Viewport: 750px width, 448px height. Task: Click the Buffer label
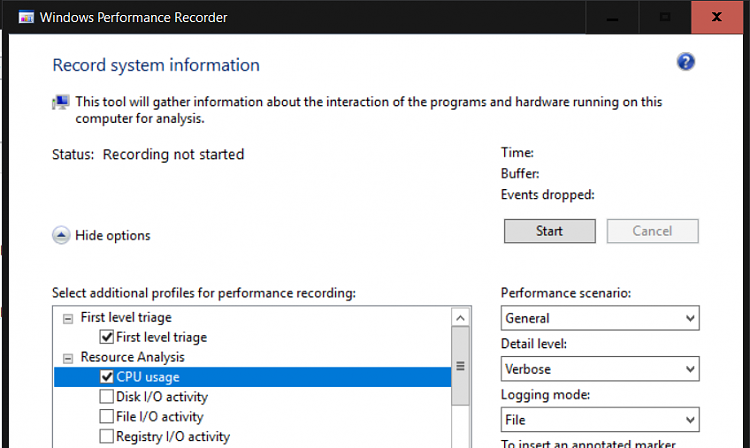tap(520, 174)
